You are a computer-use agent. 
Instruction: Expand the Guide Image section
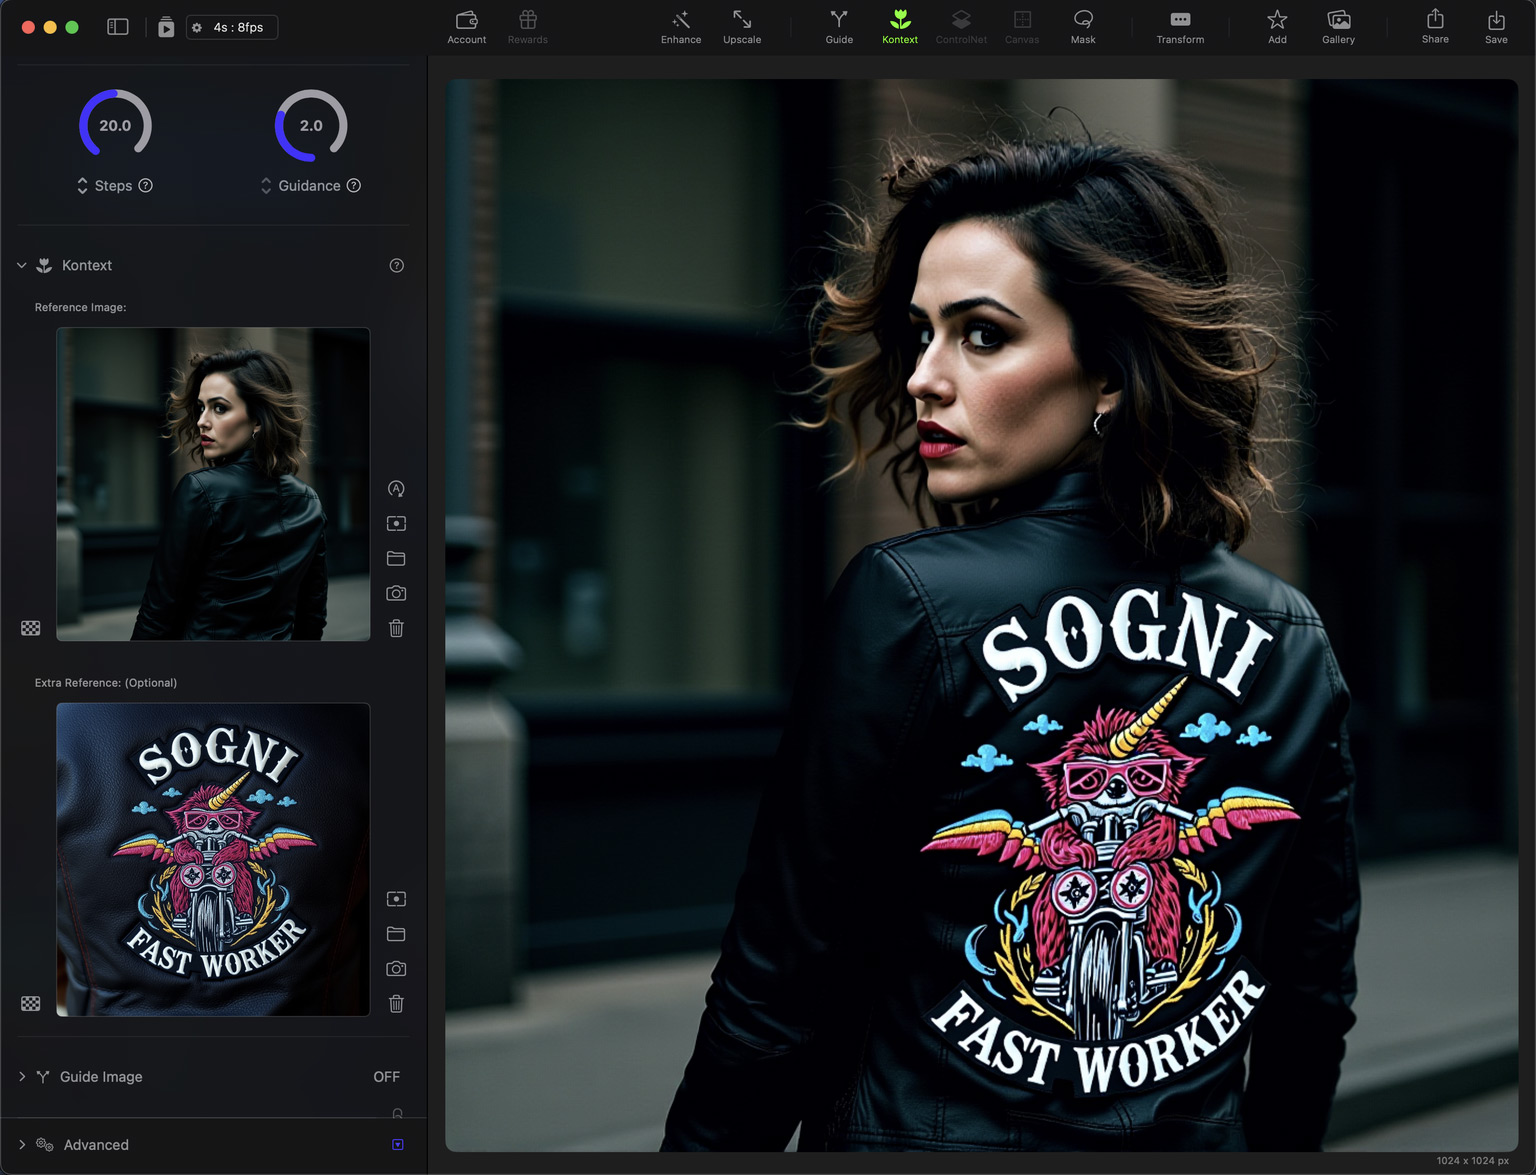[x=22, y=1077]
